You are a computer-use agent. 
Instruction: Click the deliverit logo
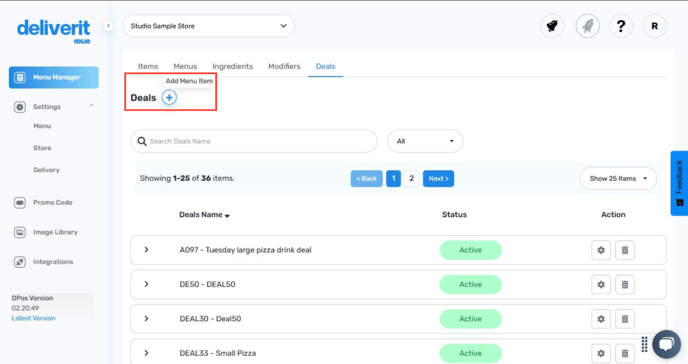pyautogui.click(x=54, y=31)
